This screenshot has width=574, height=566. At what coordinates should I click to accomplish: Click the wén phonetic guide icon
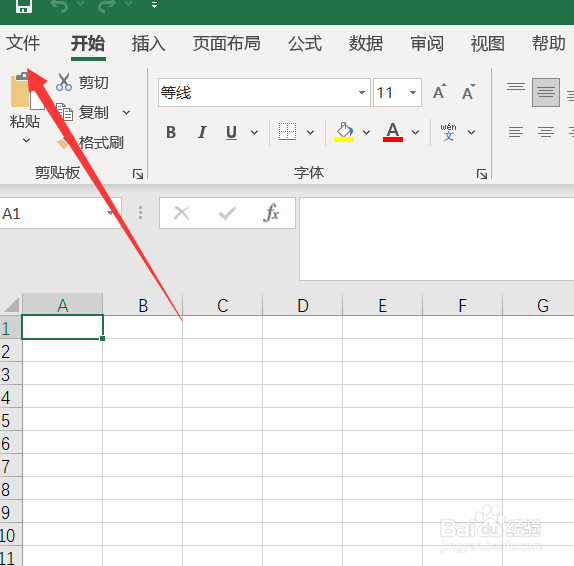coord(448,131)
